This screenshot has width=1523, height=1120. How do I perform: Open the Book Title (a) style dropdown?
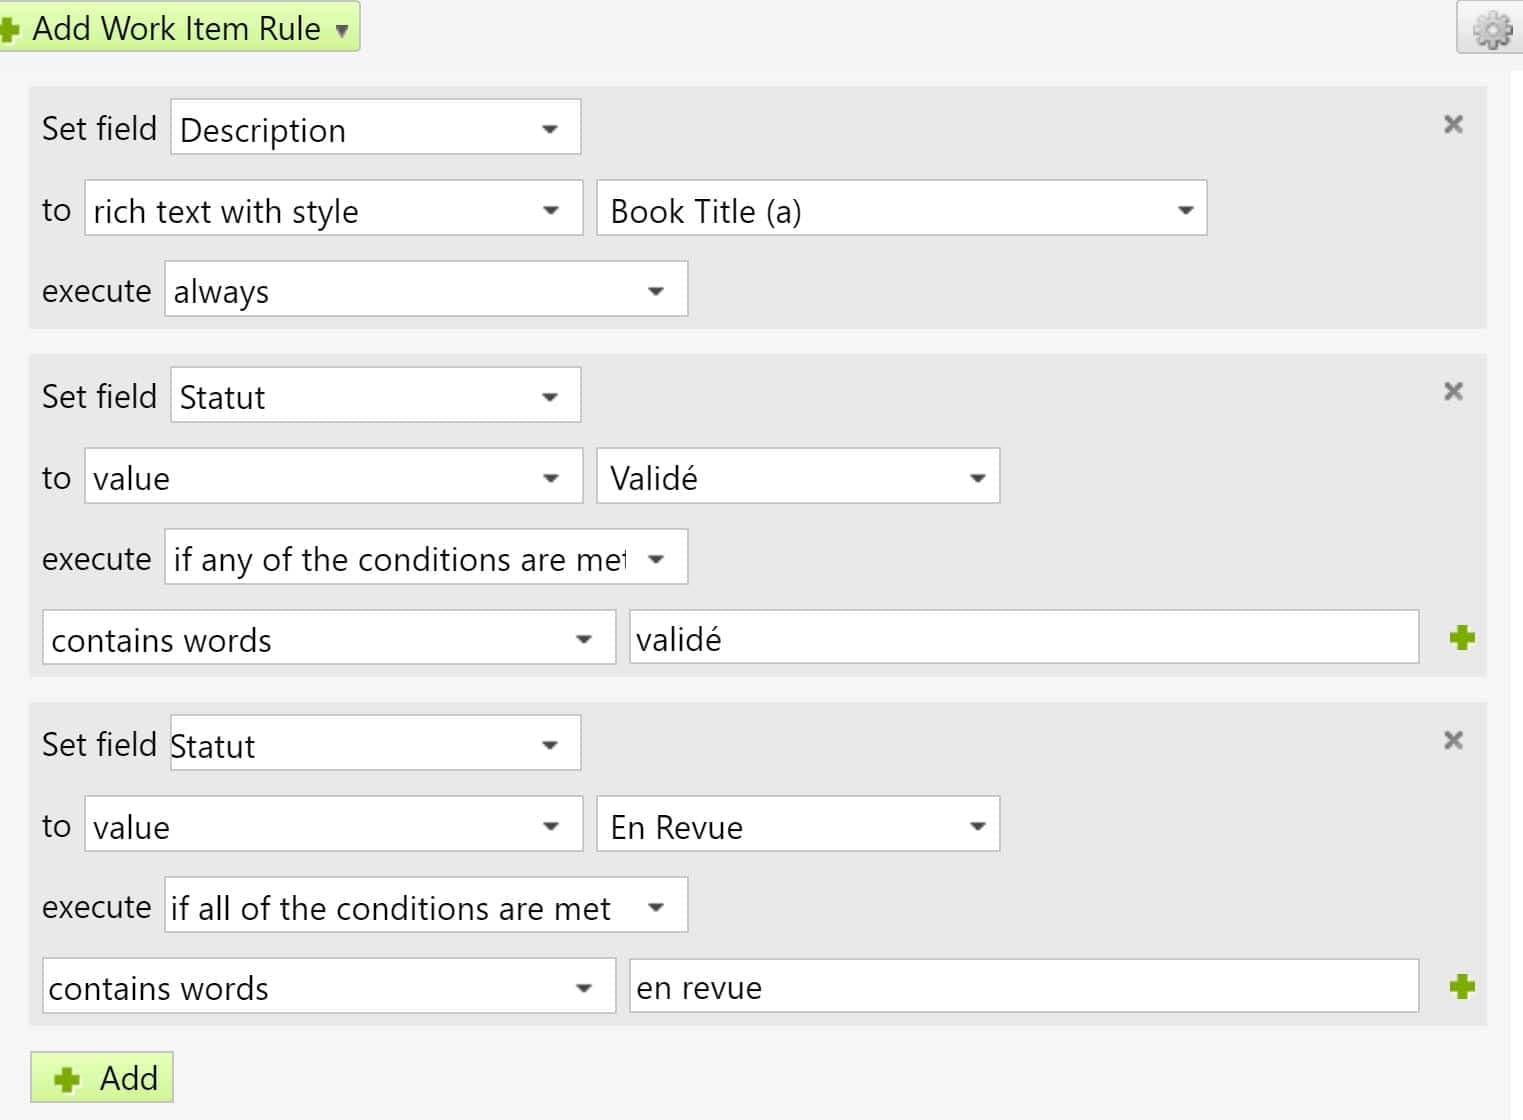pos(901,210)
